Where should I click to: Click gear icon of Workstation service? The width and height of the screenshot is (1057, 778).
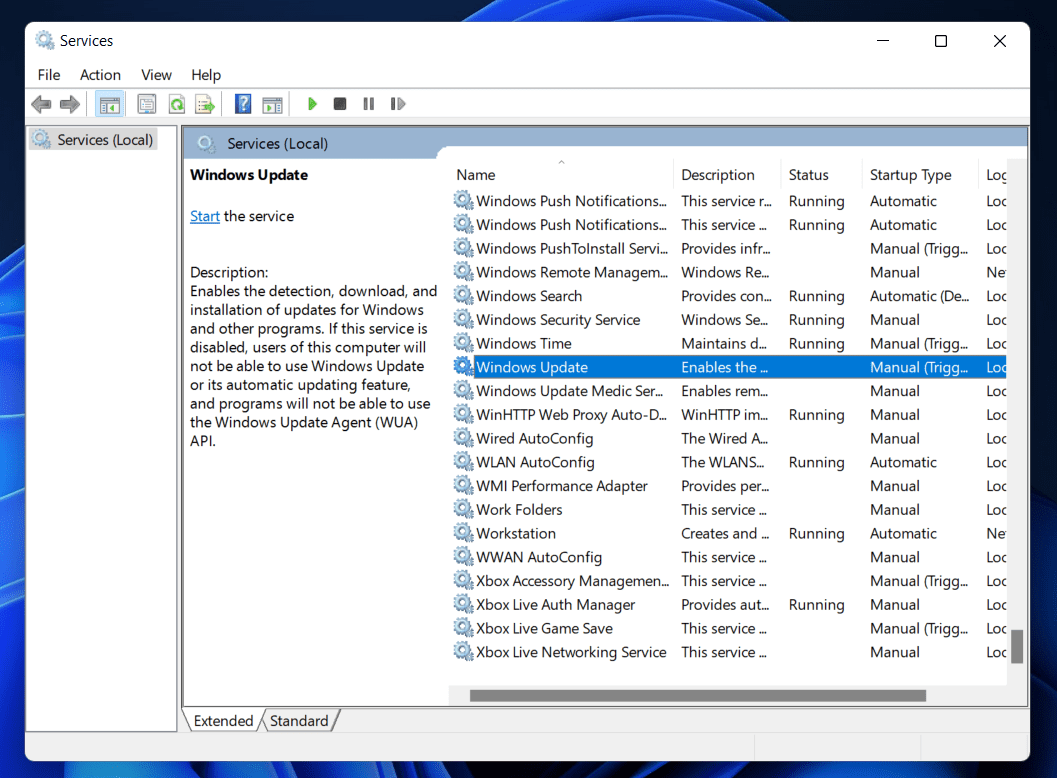pyautogui.click(x=463, y=533)
